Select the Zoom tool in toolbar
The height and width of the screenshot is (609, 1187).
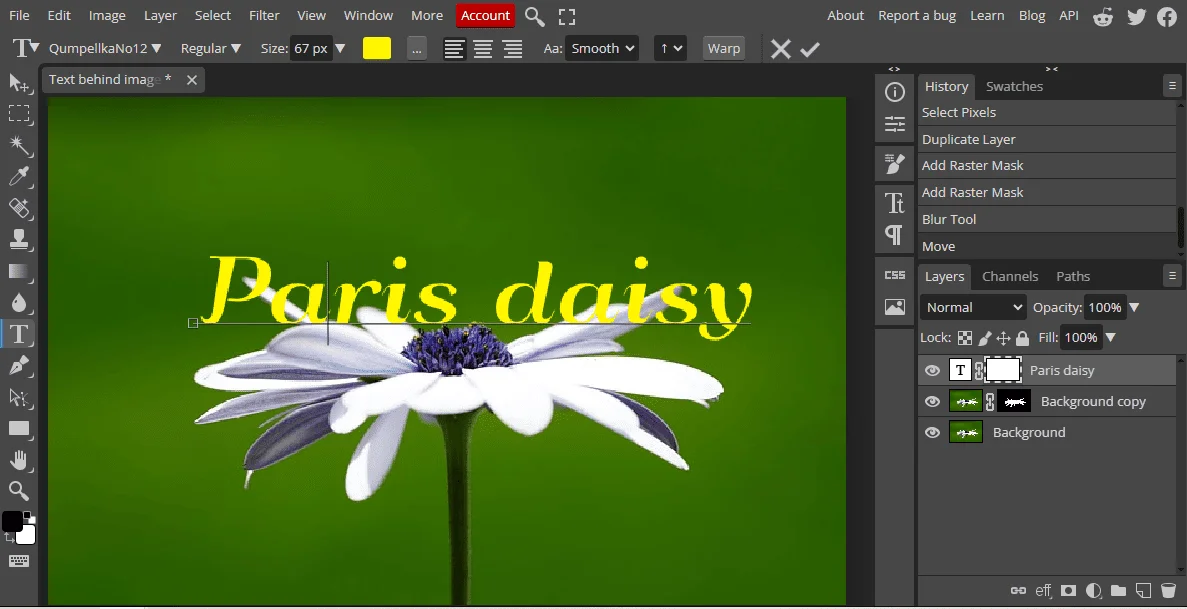19,490
